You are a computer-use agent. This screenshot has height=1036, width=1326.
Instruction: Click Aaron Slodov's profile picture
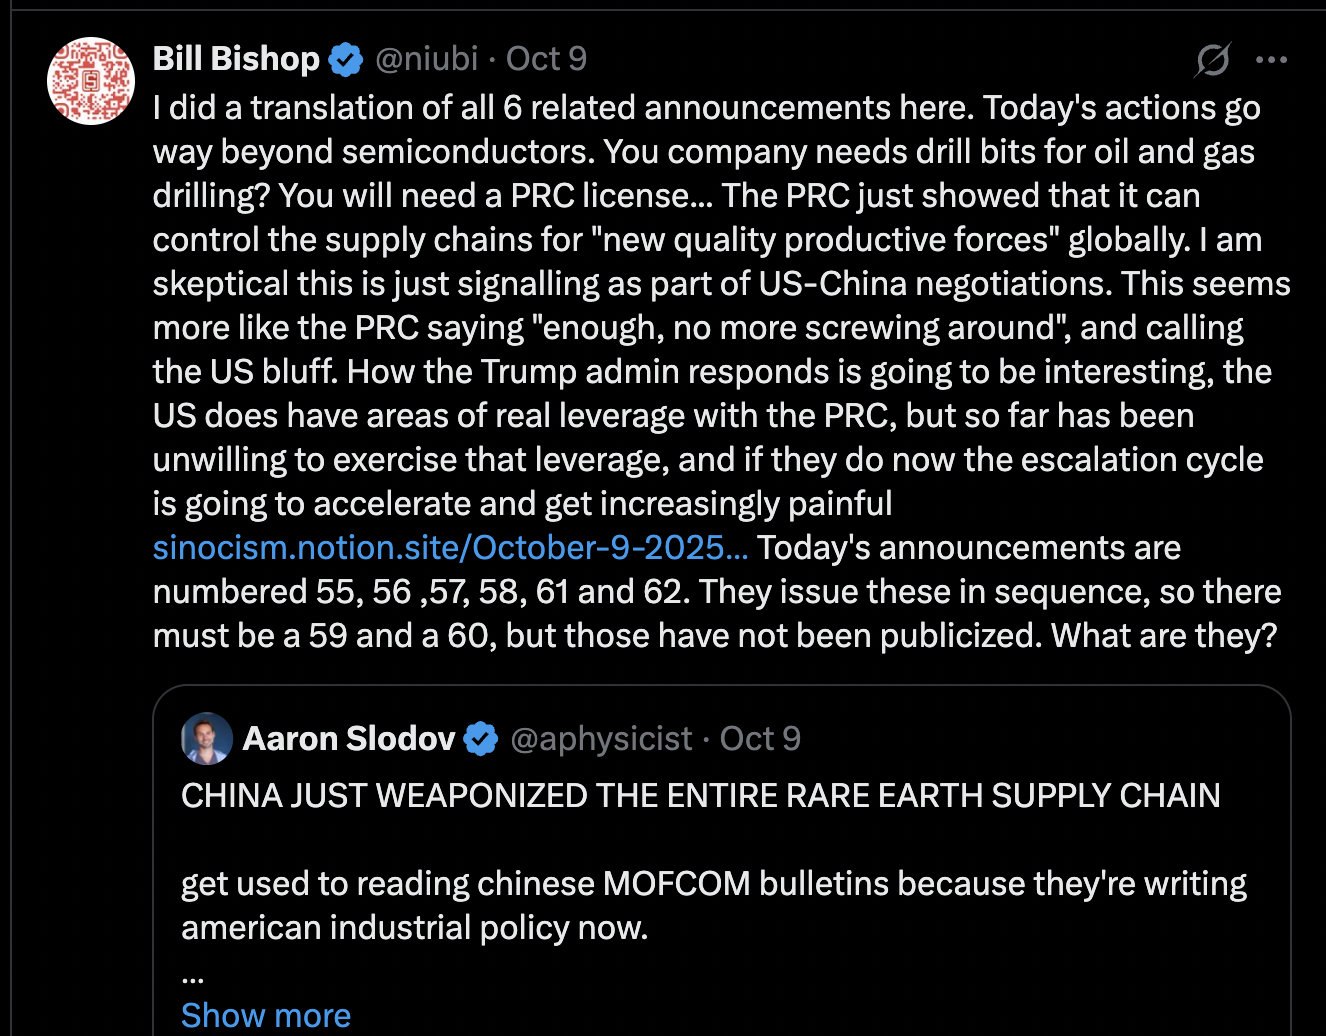click(207, 739)
